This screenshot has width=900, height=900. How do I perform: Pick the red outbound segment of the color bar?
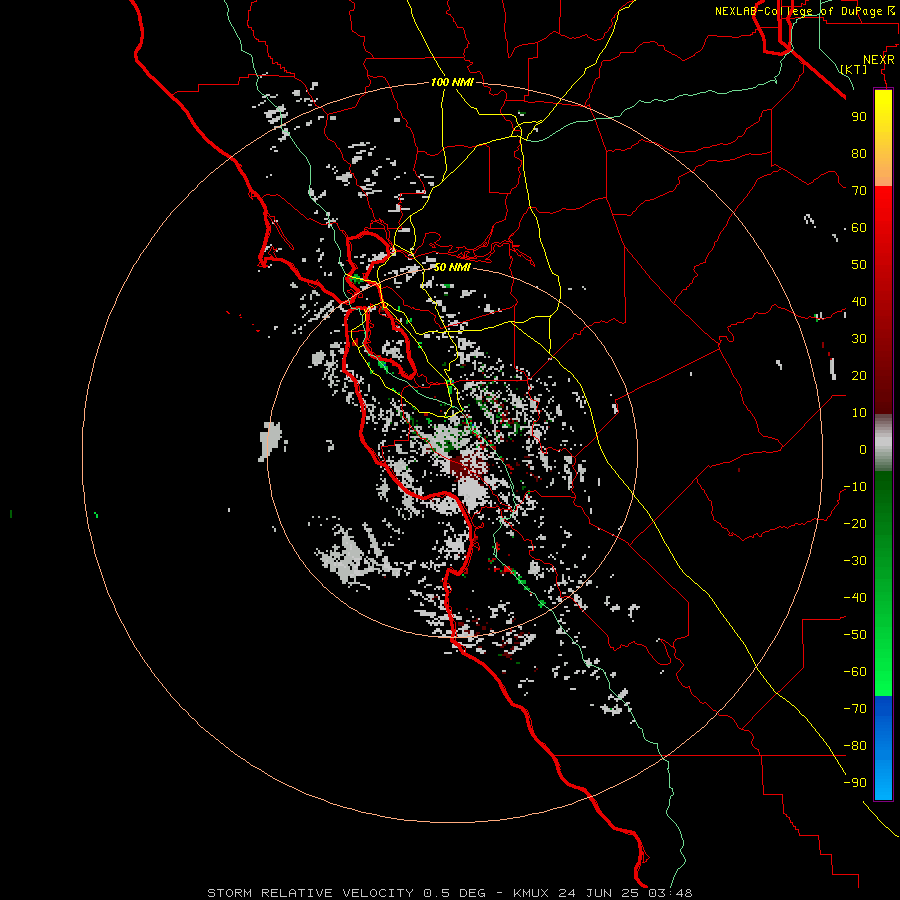[883, 300]
